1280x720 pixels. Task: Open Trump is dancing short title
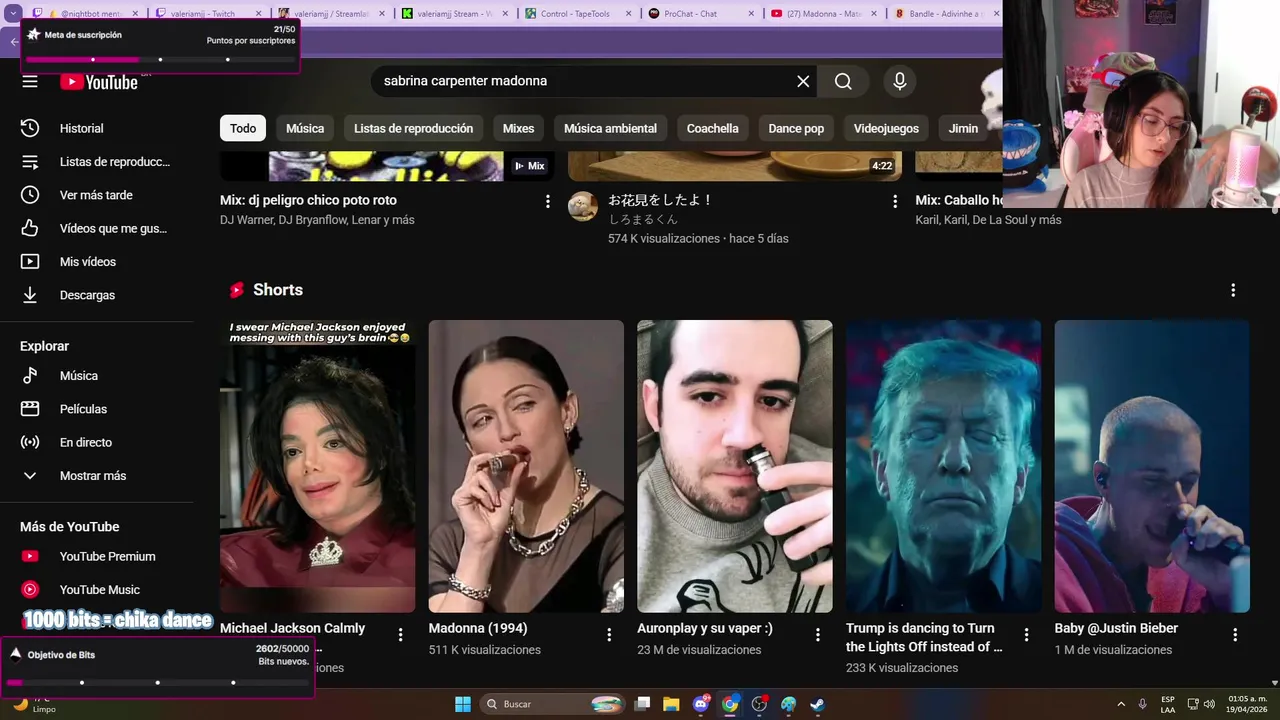coord(924,637)
